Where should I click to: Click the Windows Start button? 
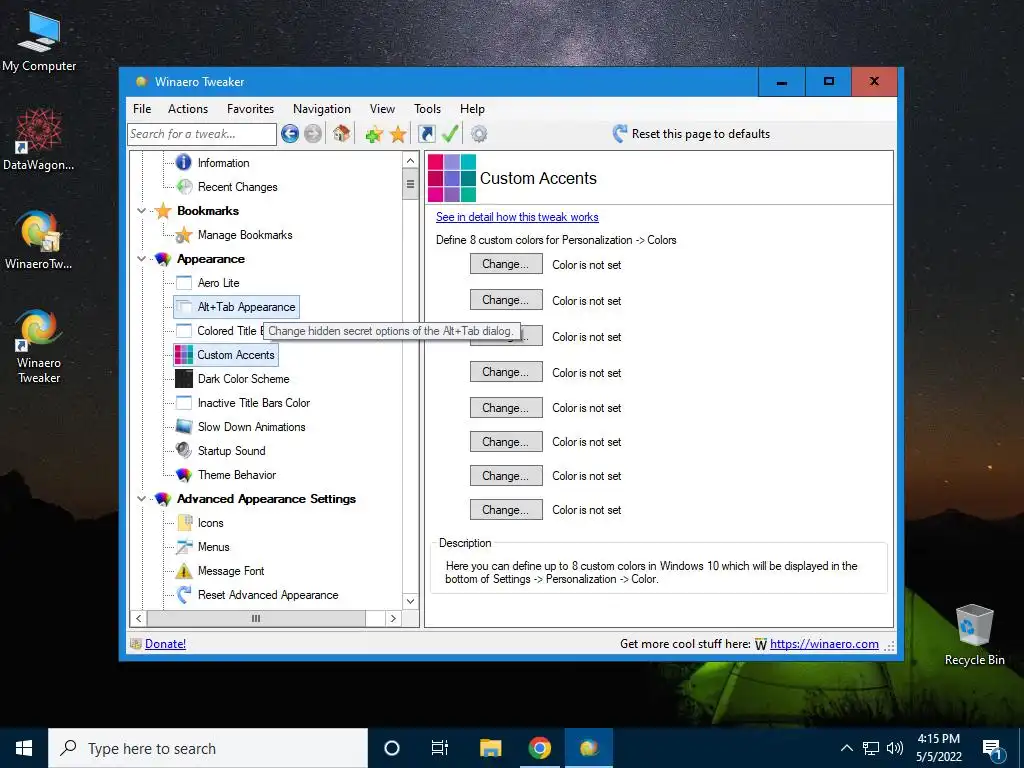[x=24, y=748]
